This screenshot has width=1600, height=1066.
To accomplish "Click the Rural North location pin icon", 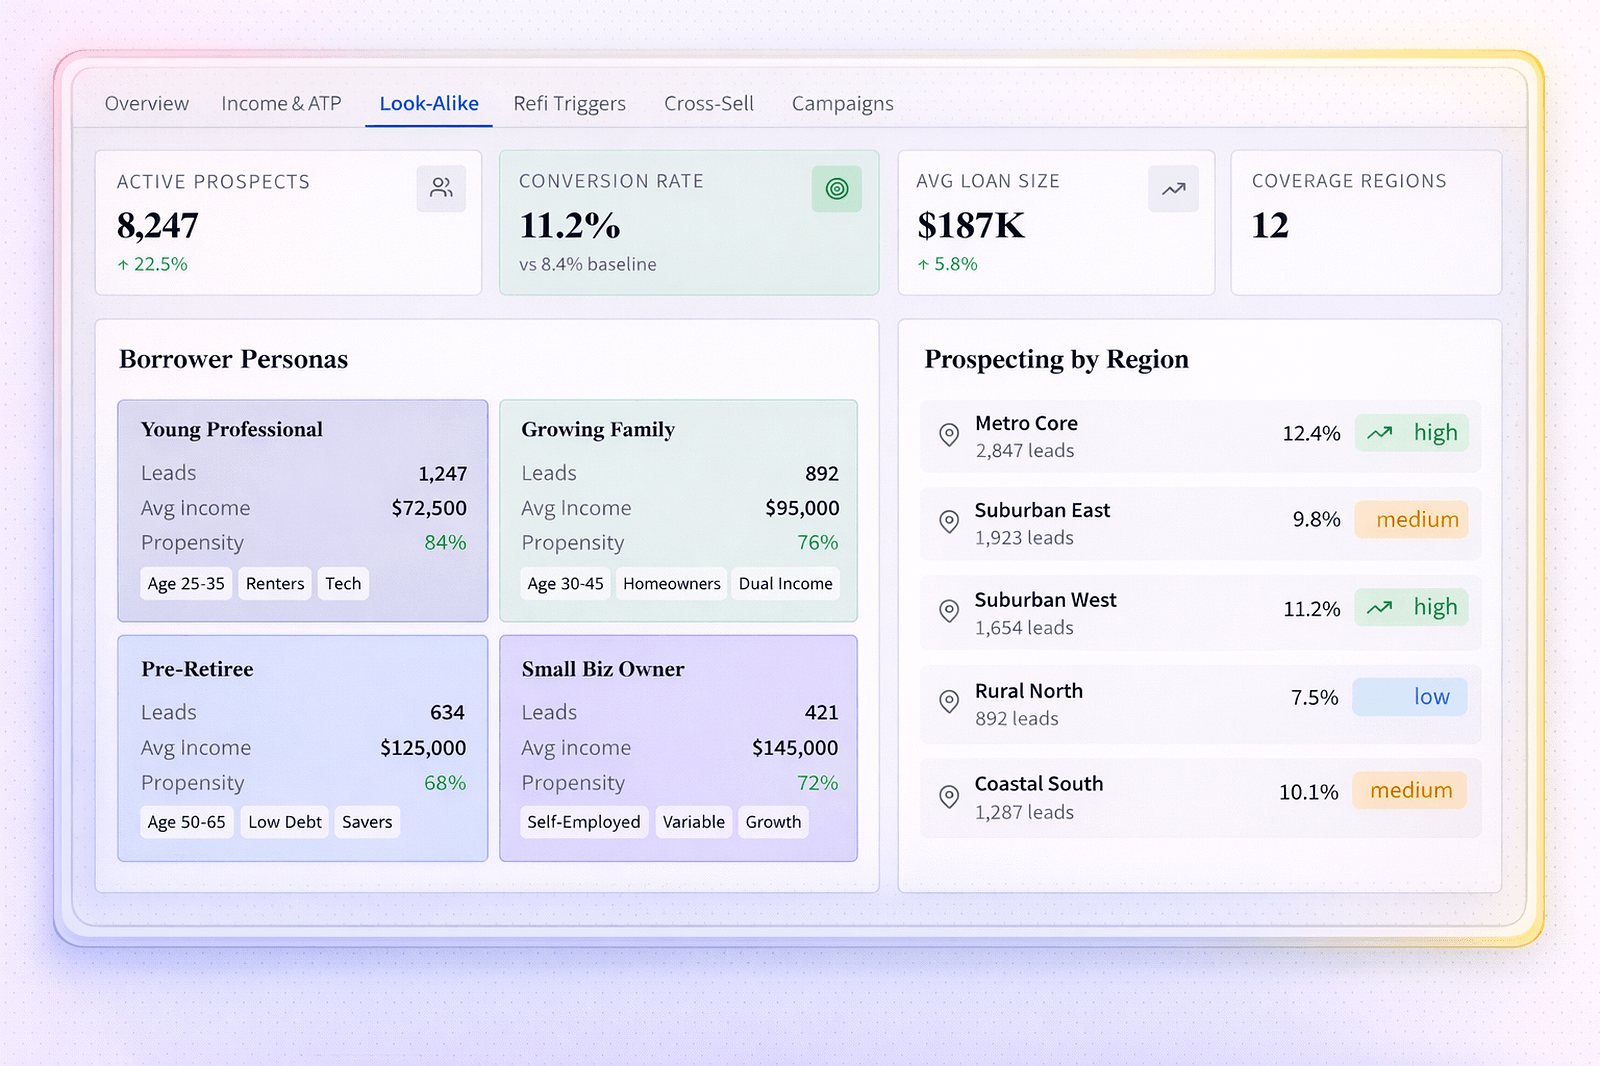I will coord(949,702).
